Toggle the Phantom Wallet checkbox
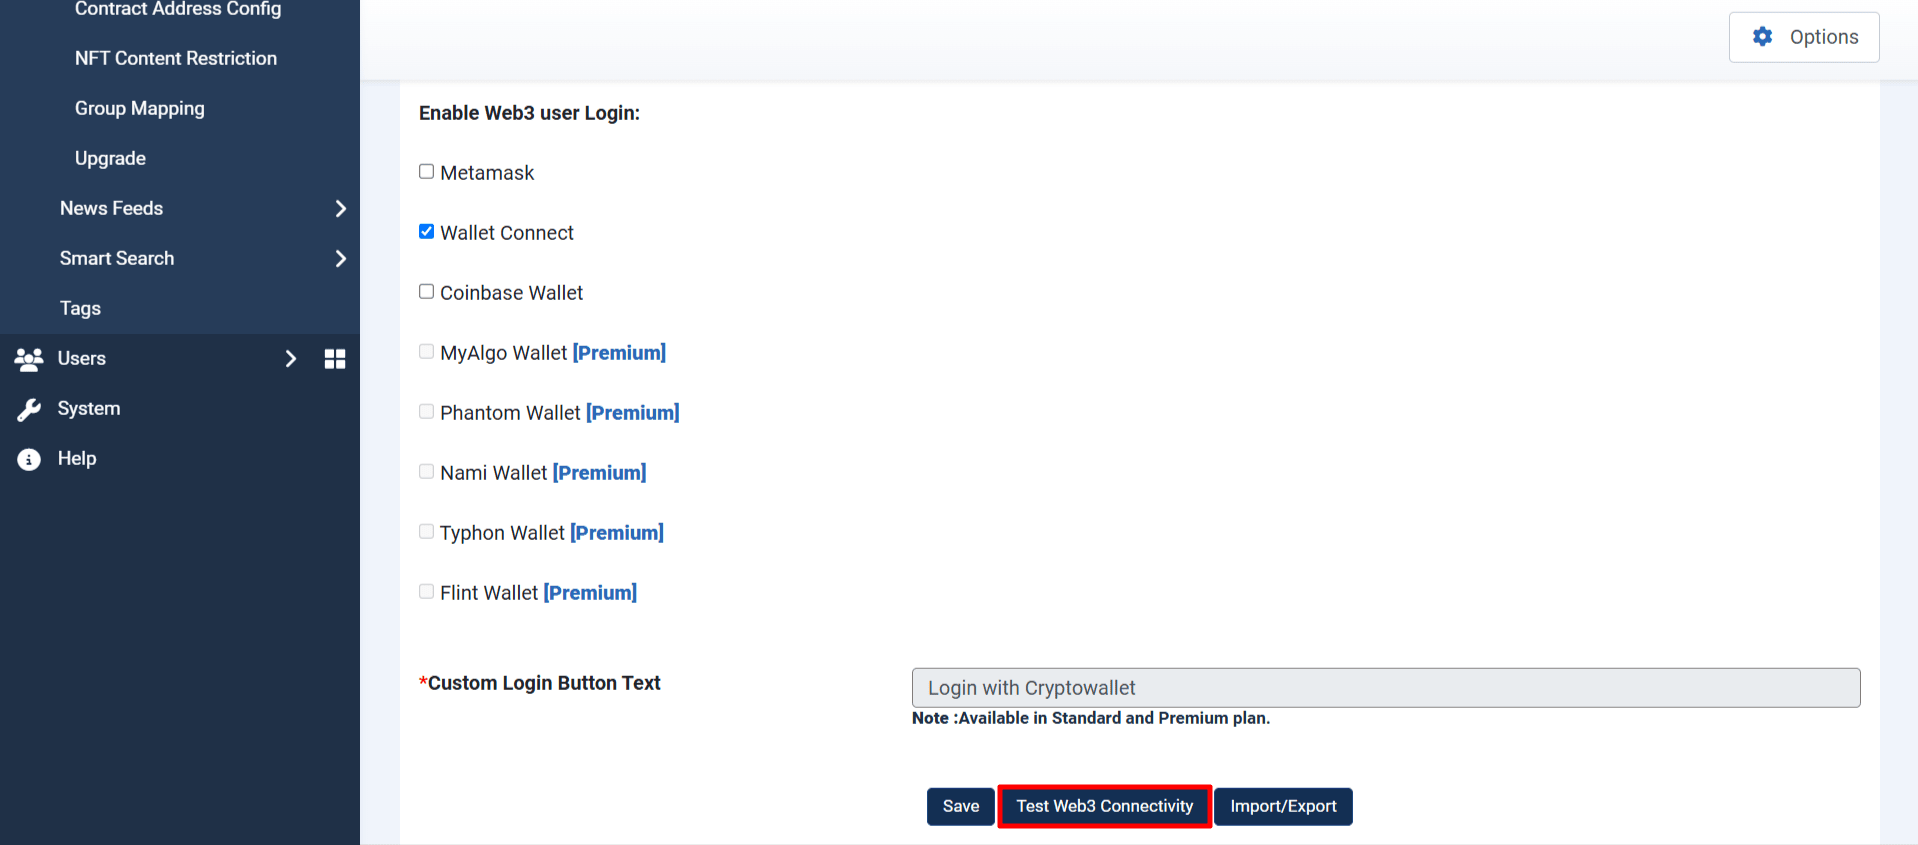Screen dimensions: 1918x845 click(x=426, y=412)
